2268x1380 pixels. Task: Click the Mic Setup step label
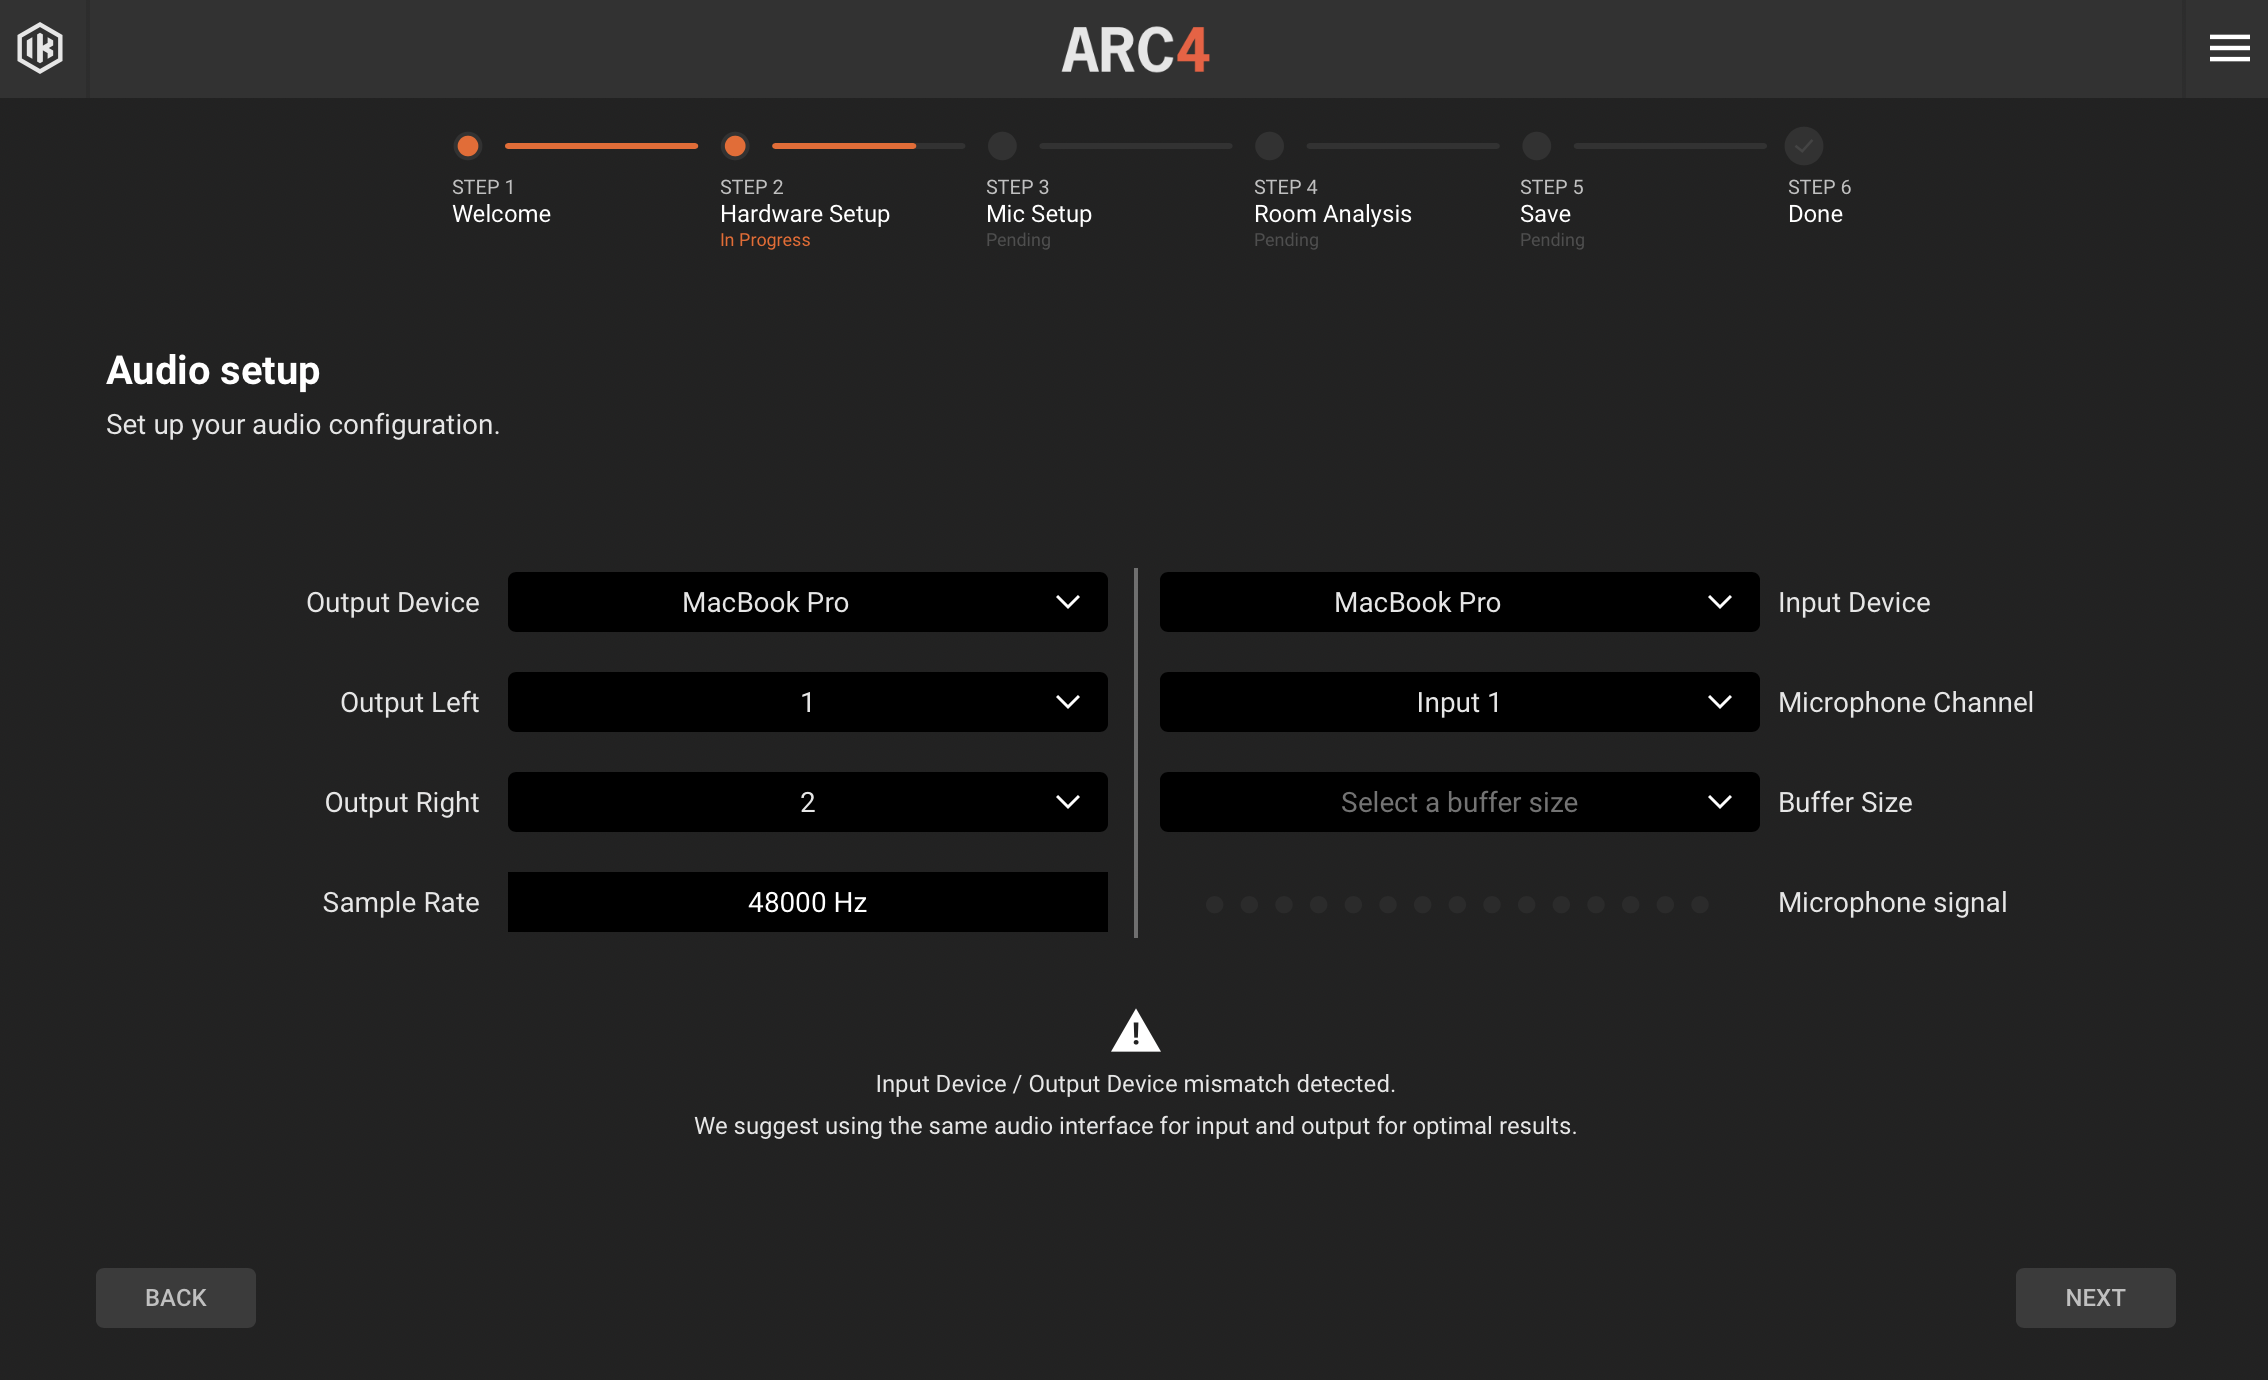1039,214
